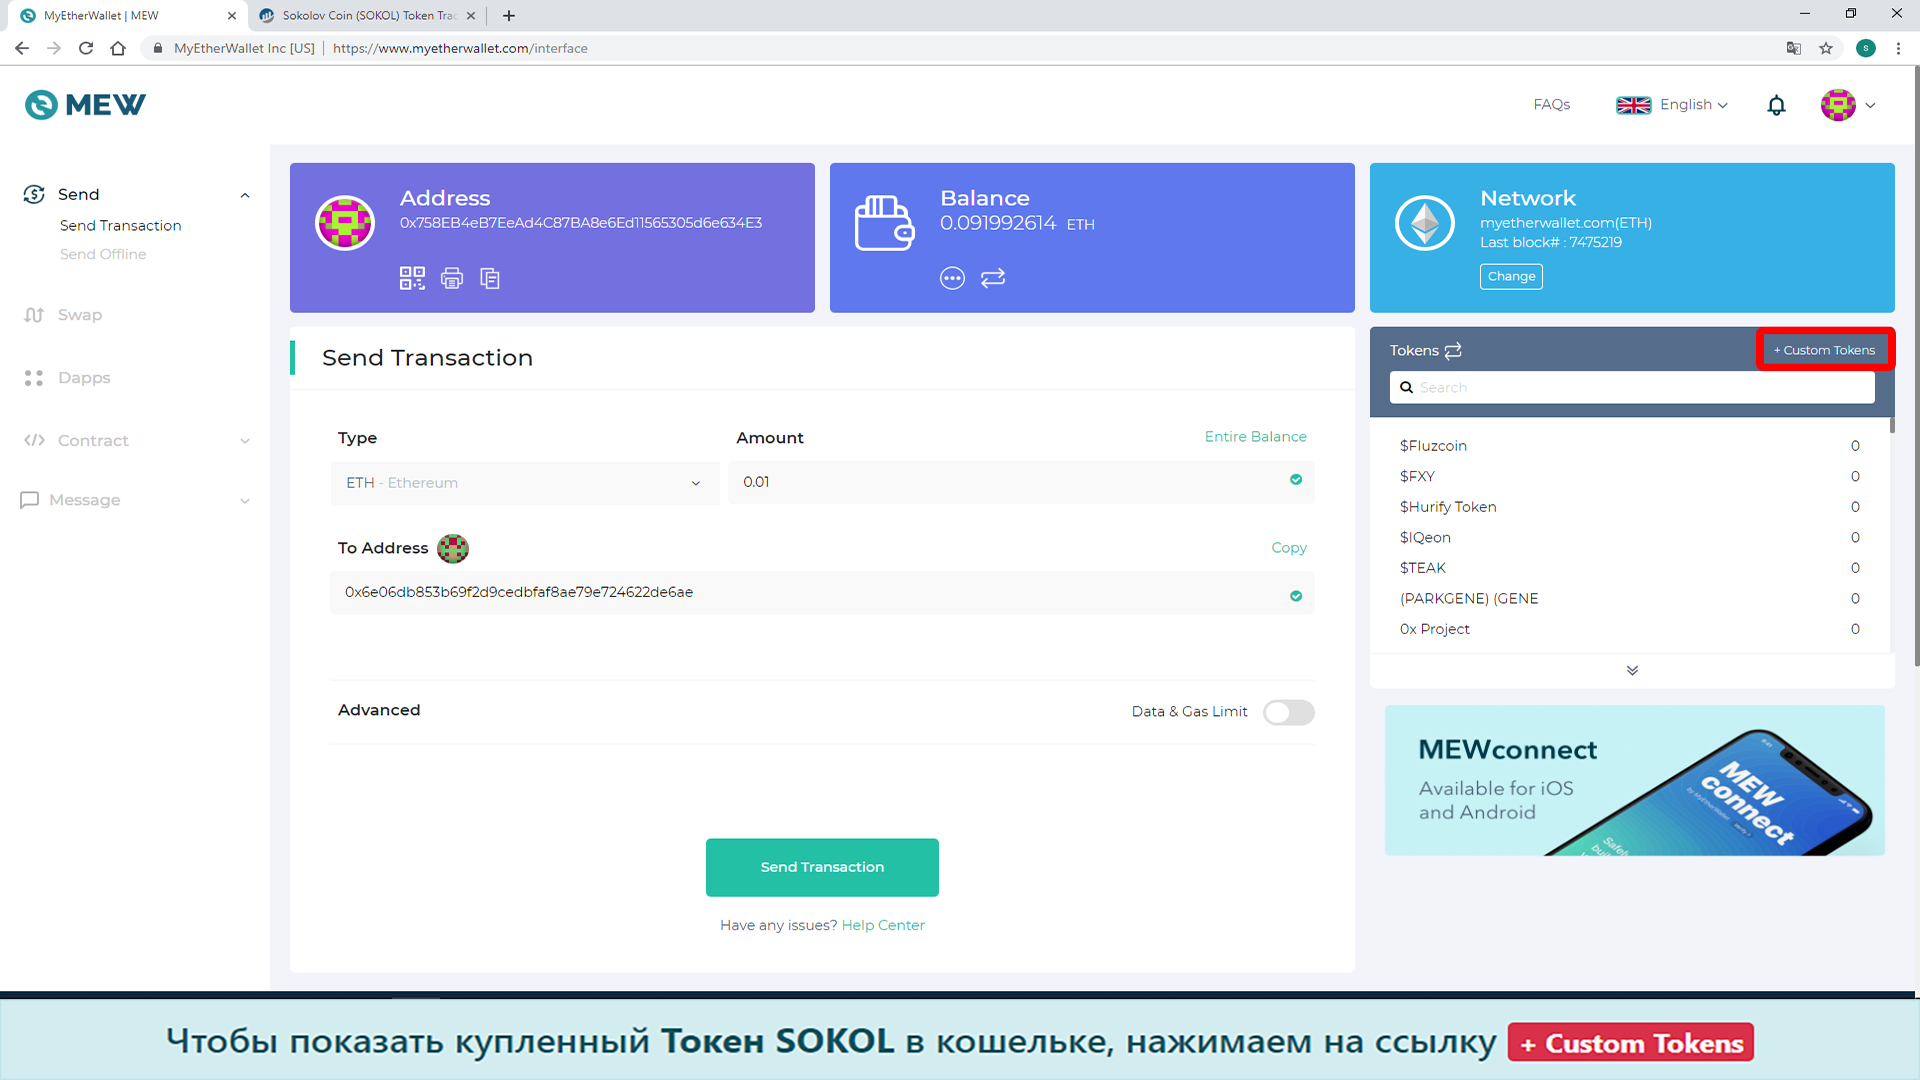1920x1080 pixels.
Task: Copy wallet address icon
Action: click(x=490, y=278)
